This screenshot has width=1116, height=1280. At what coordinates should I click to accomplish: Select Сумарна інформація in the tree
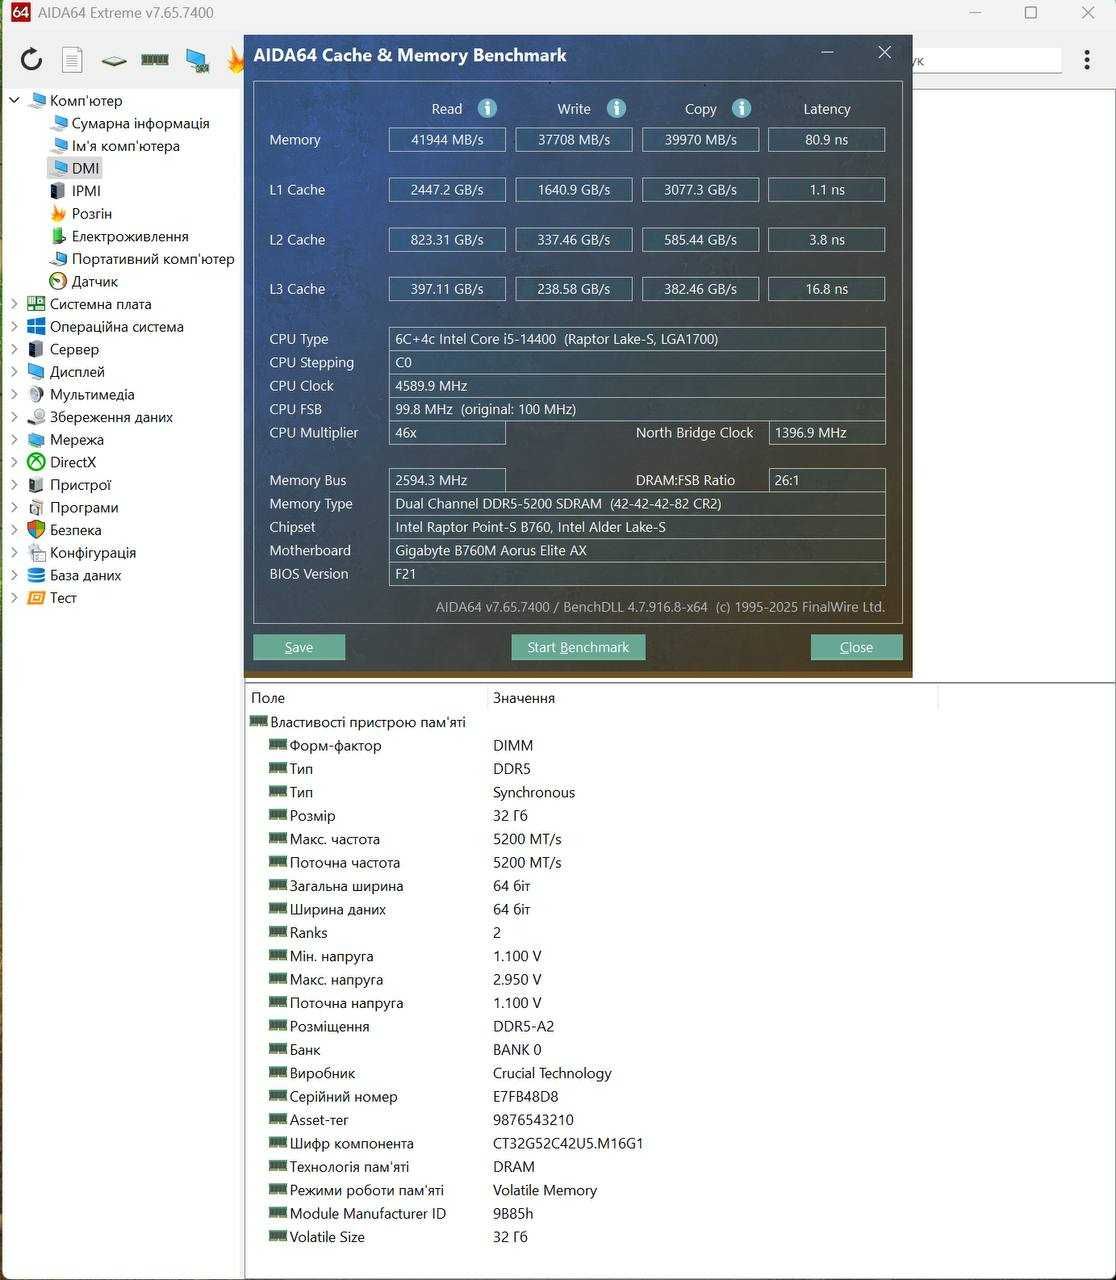(x=140, y=123)
